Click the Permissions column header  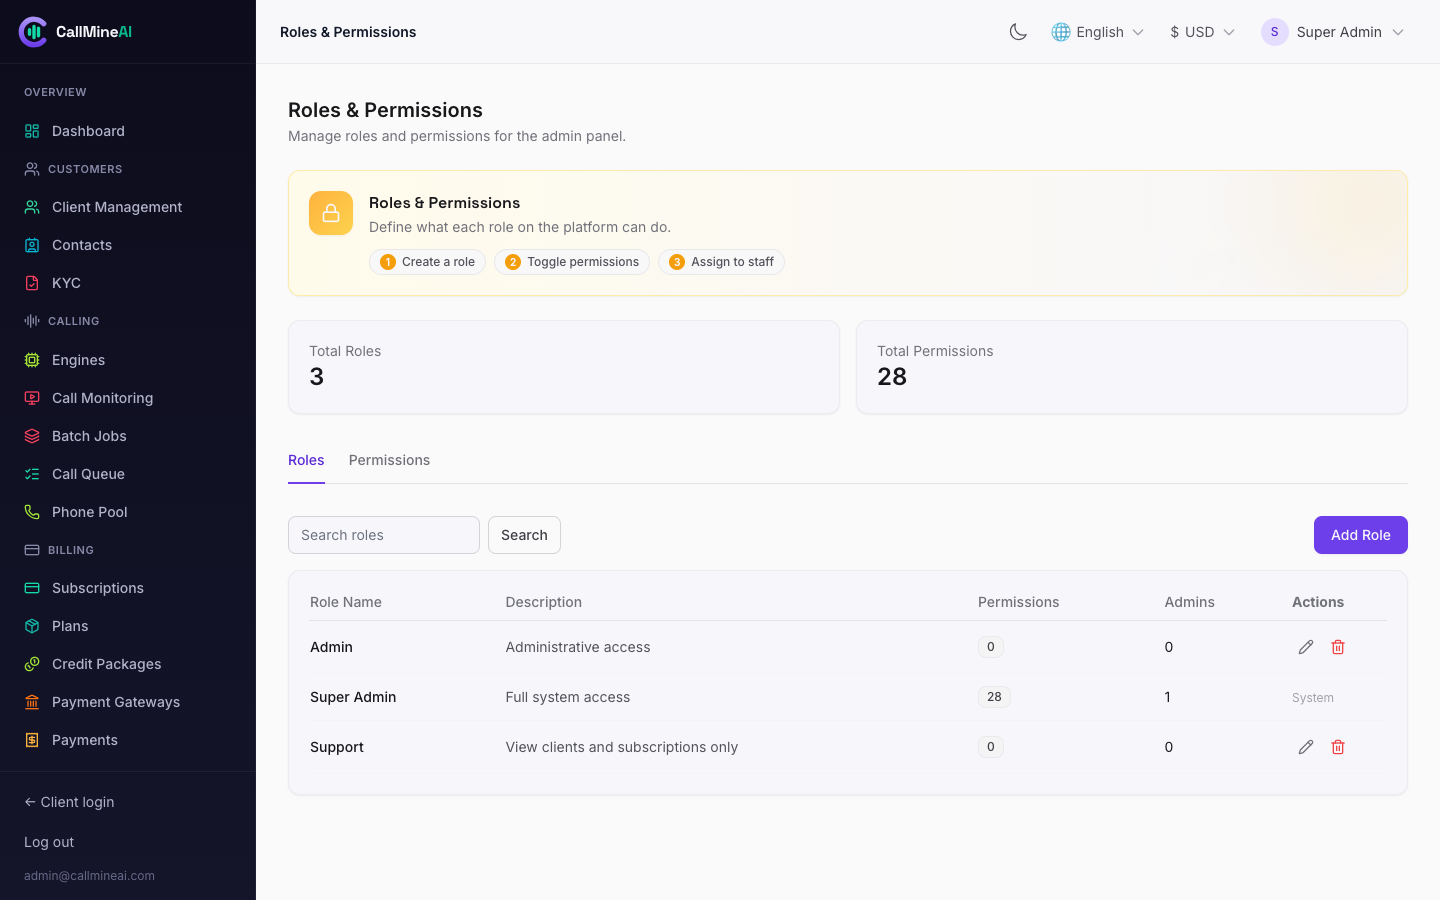[1018, 602]
